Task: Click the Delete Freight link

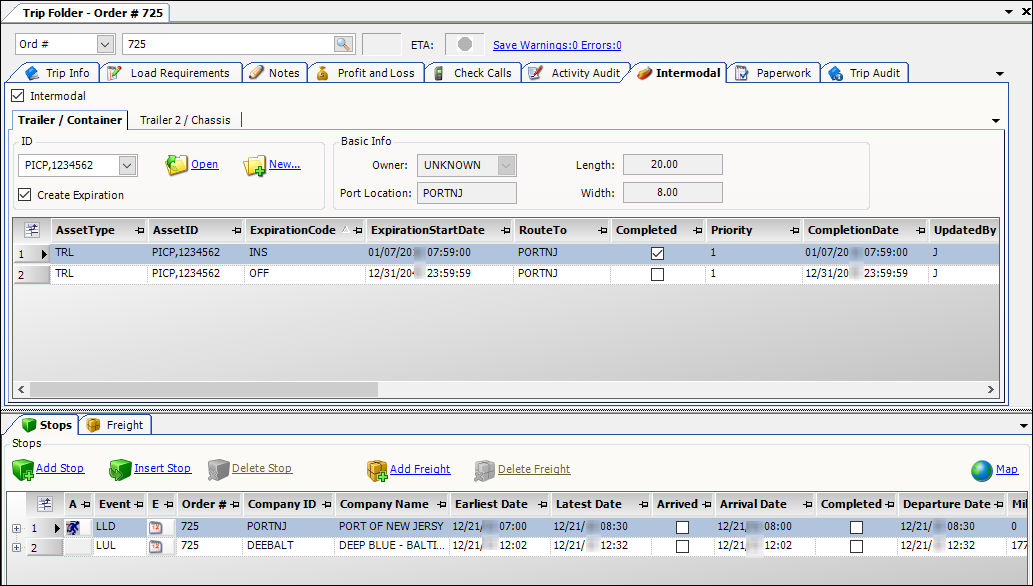Action: click(x=534, y=469)
